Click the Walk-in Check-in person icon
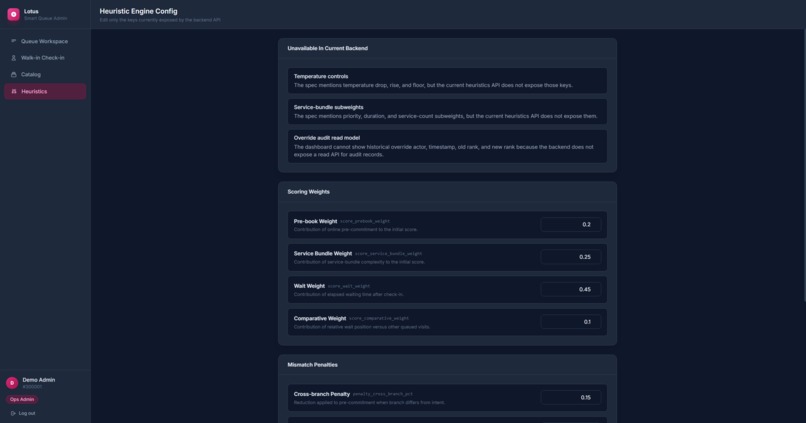Viewport: 806px width, 423px height. point(13,58)
